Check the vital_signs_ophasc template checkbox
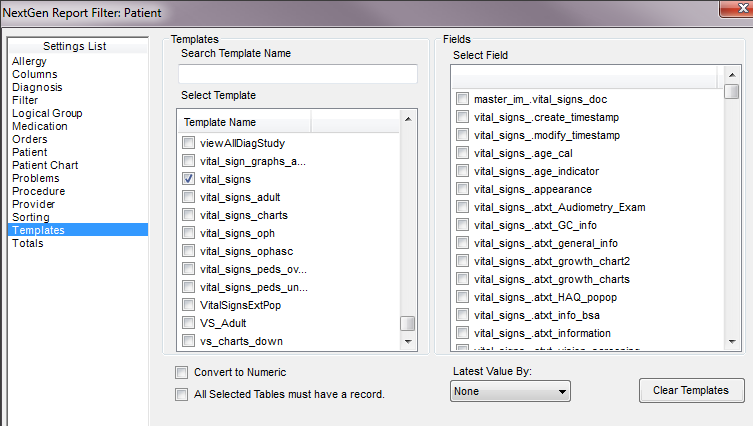Screen dimensions: 753x426 point(189,251)
